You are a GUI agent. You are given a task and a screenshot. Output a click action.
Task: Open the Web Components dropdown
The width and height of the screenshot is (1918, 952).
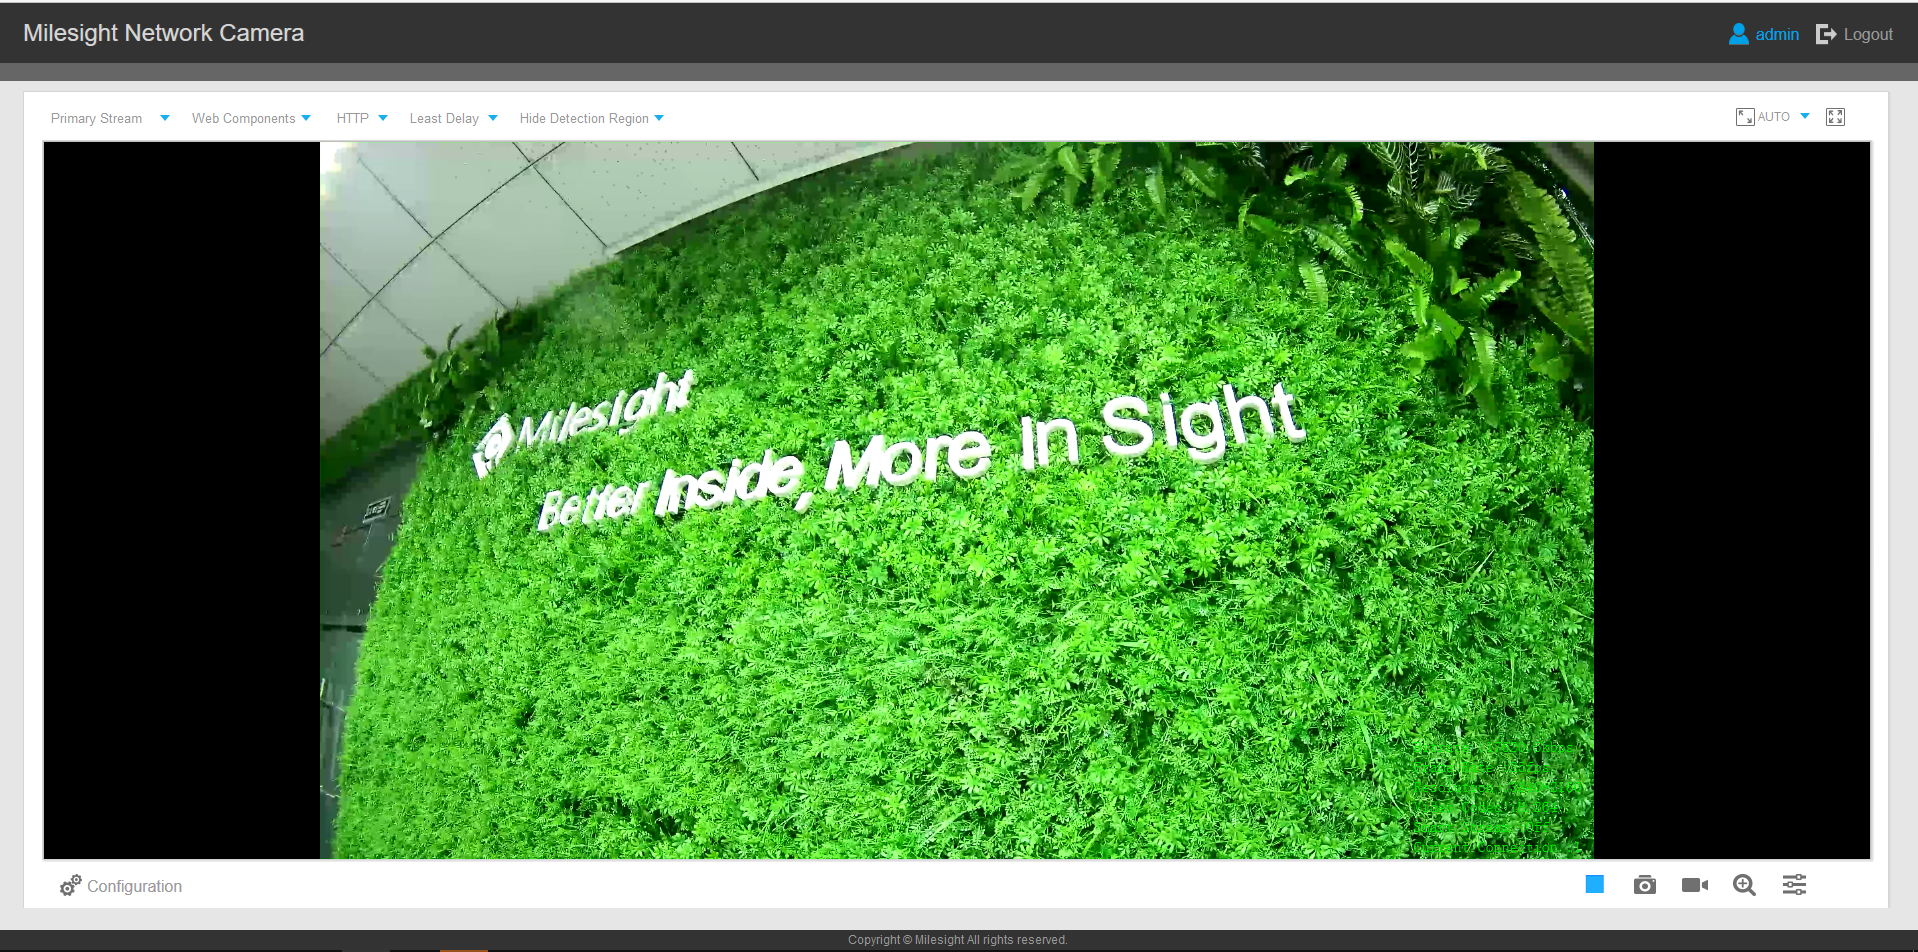pyautogui.click(x=251, y=118)
